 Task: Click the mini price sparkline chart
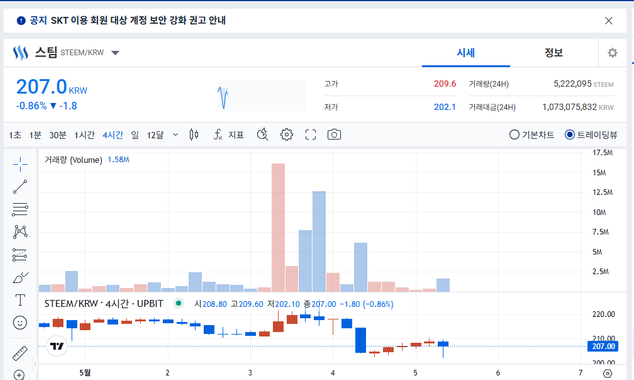pyautogui.click(x=262, y=95)
